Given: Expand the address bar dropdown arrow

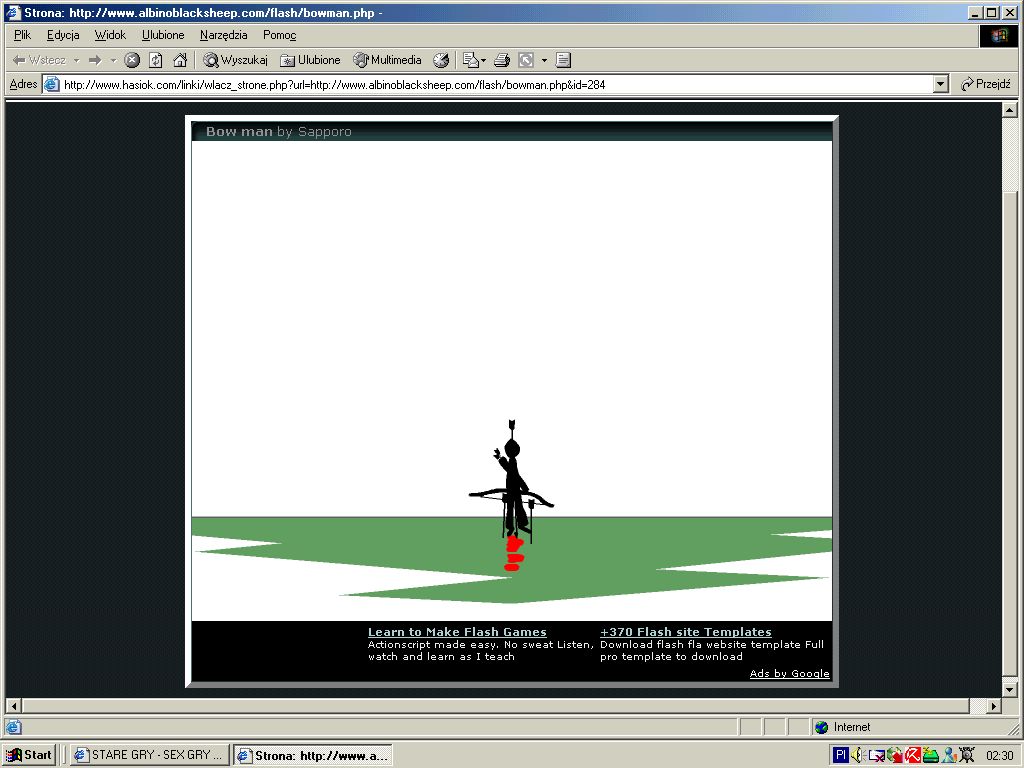Looking at the screenshot, I should 940,85.
